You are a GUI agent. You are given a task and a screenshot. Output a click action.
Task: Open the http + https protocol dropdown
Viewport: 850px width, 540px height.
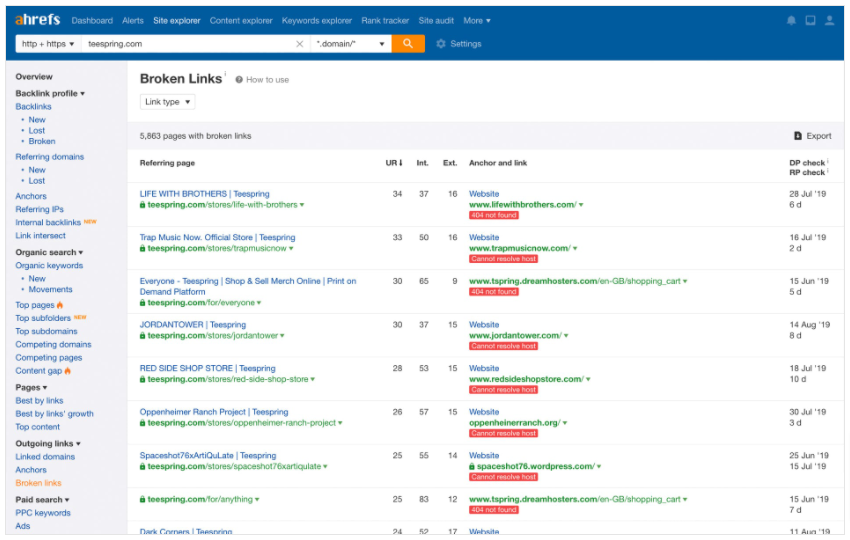click(x=48, y=43)
